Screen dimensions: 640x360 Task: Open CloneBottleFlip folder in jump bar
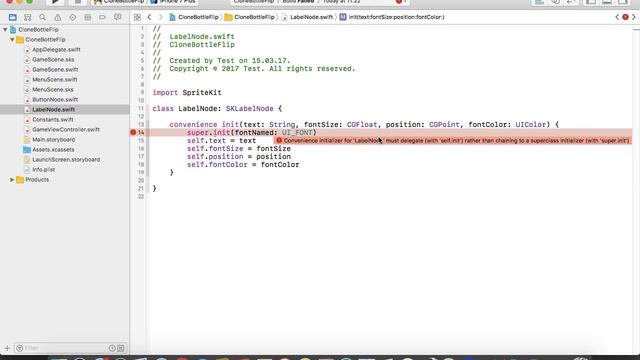(250, 17)
